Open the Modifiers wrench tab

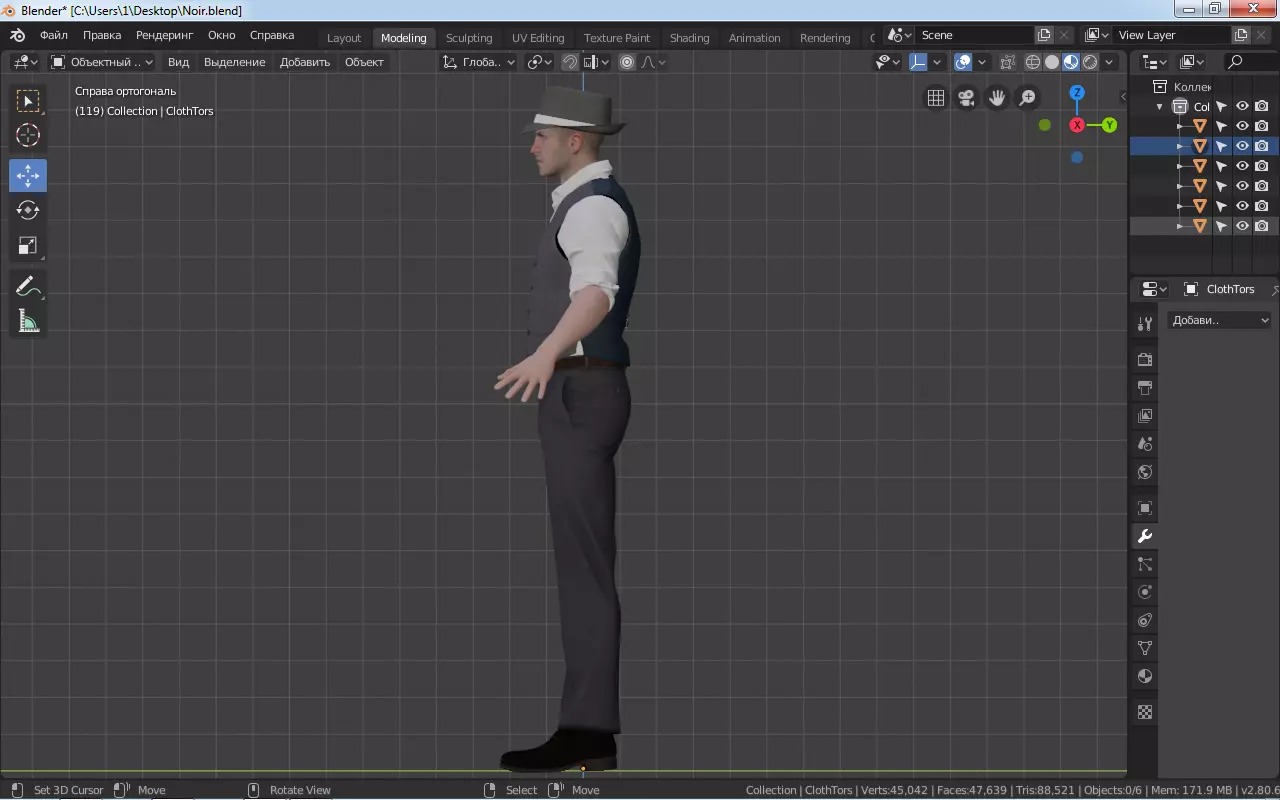pyautogui.click(x=1145, y=536)
